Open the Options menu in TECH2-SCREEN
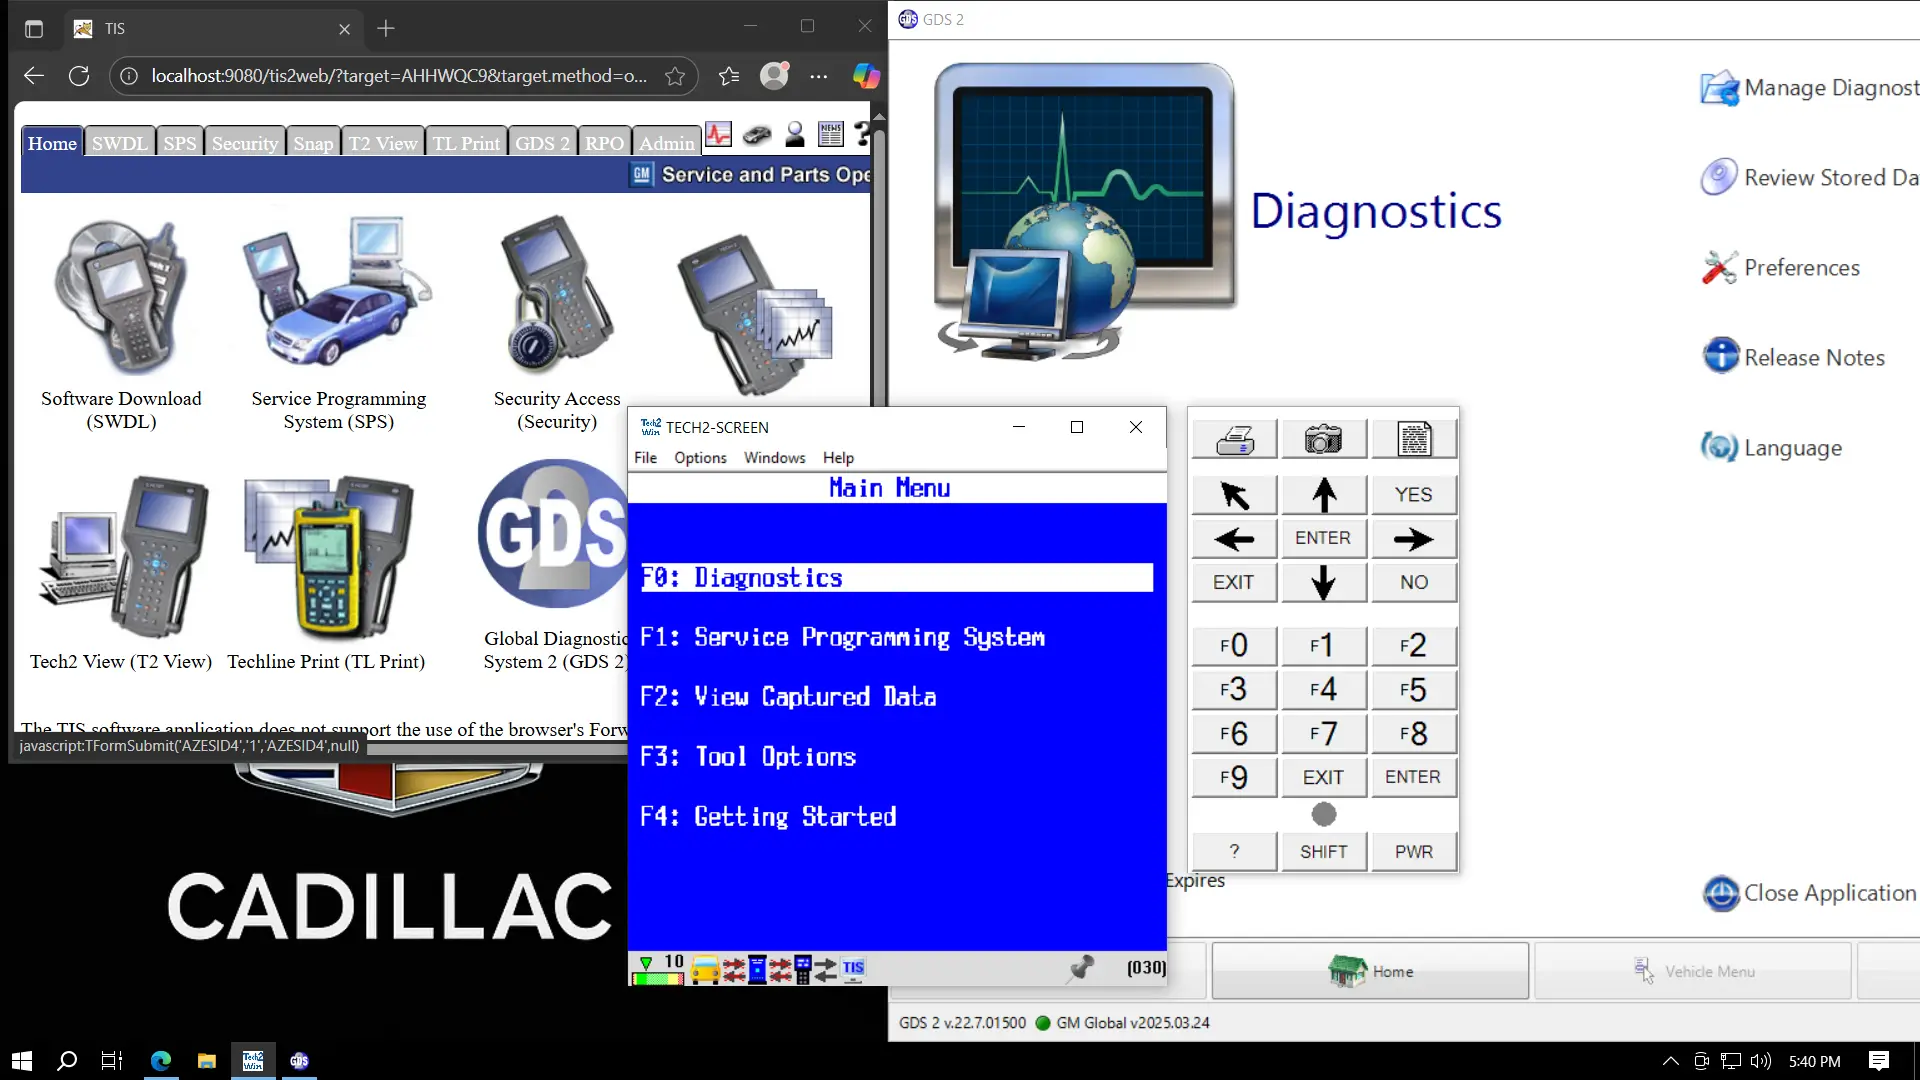The width and height of the screenshot is (1920, 1080). point(699,458)
